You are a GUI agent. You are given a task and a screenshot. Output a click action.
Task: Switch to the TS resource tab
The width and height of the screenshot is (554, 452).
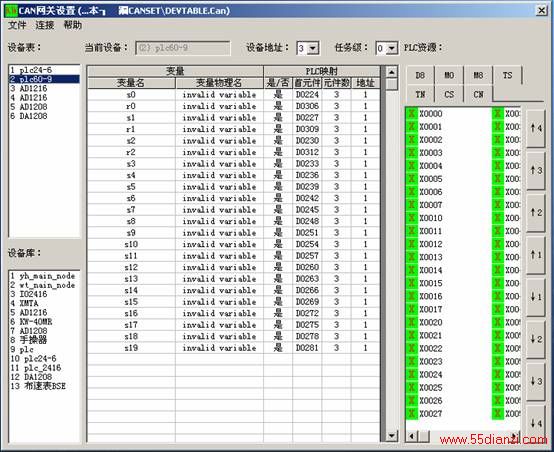507,75
